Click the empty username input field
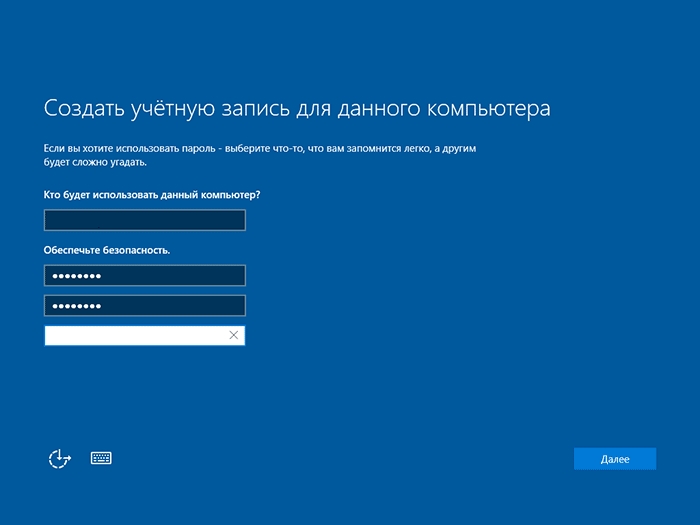700x525 pixels. 144,220
